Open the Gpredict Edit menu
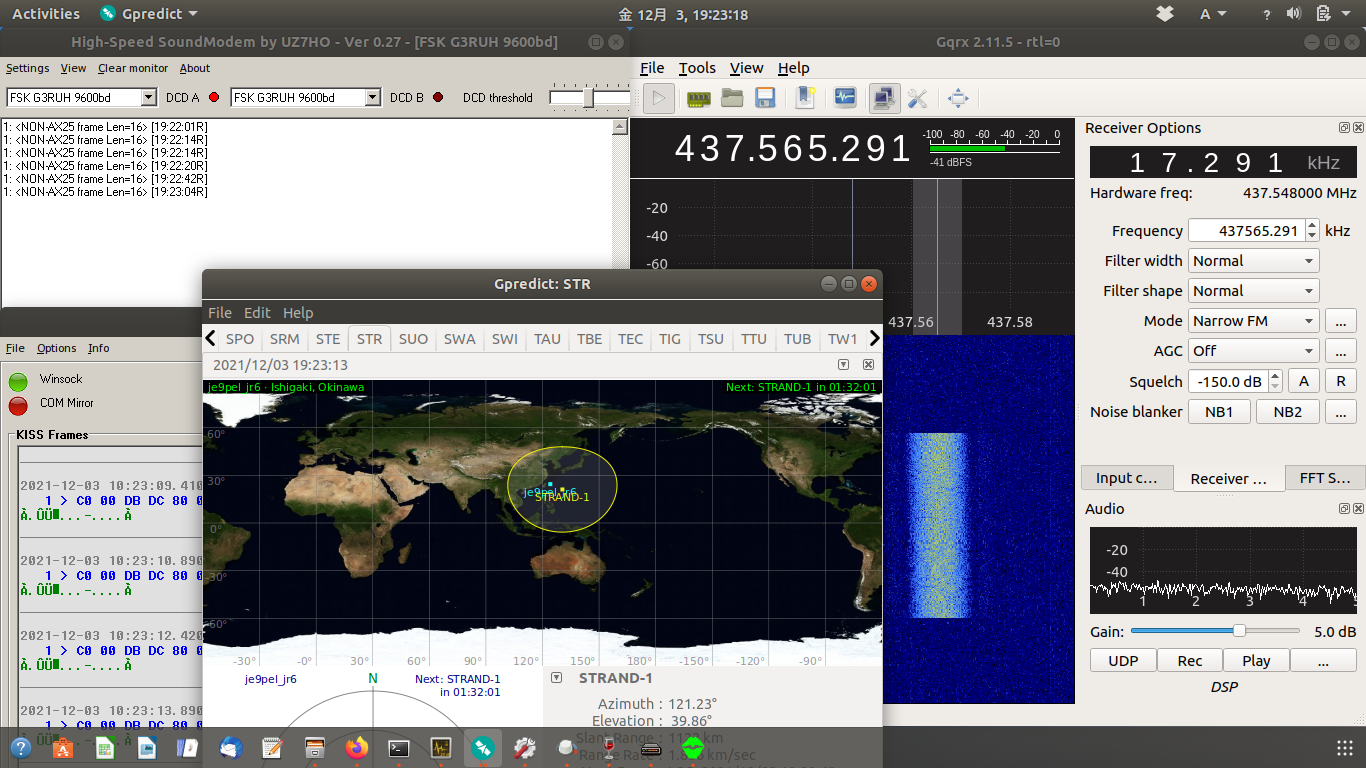This screenshot has width=1366, height=768. 257,313
